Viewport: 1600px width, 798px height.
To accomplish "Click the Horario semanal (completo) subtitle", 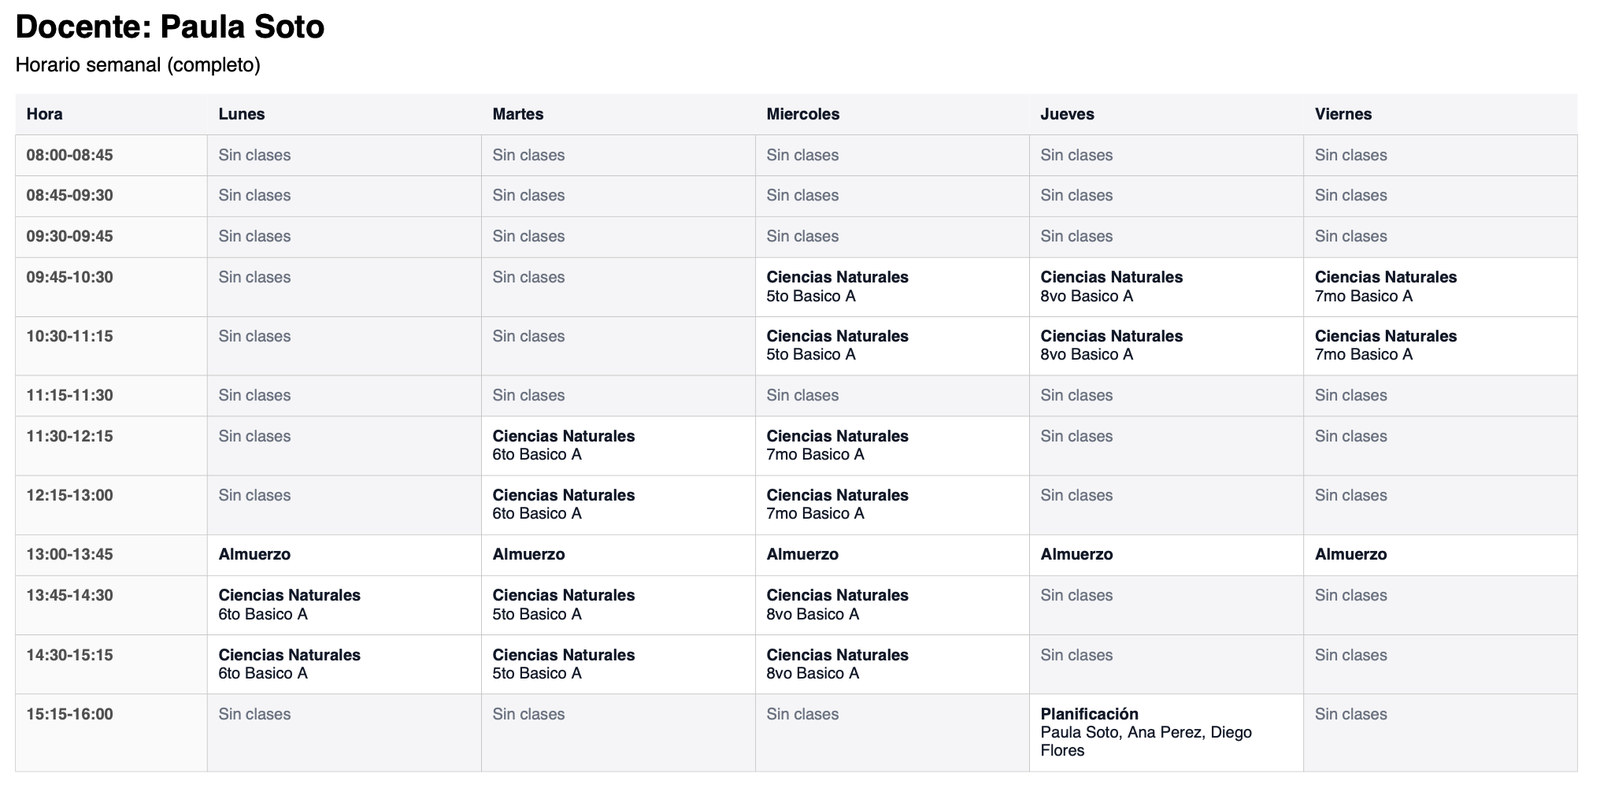I will point(138,65).
